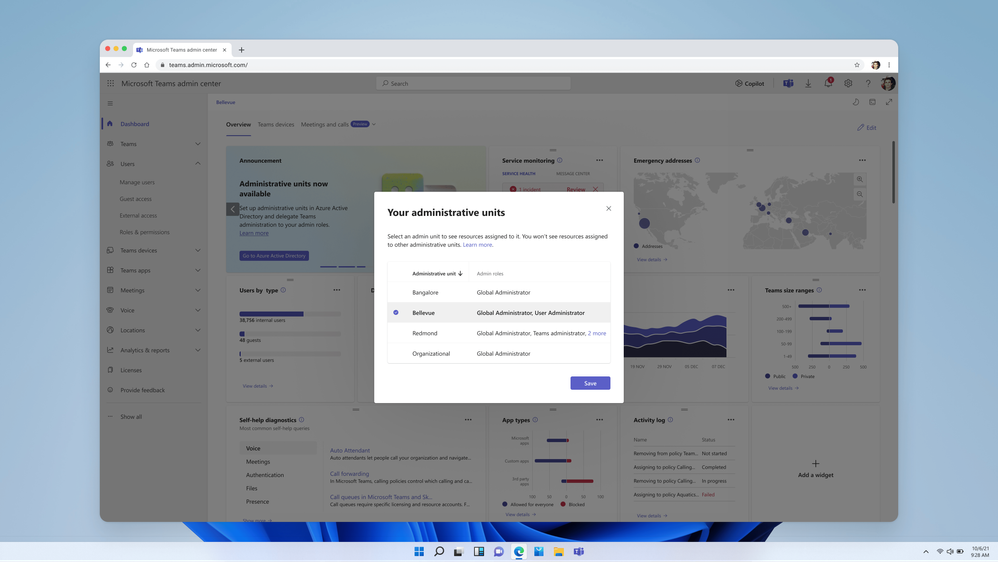Open Microsoft Edge from the taskbar

tap(519, 551)
